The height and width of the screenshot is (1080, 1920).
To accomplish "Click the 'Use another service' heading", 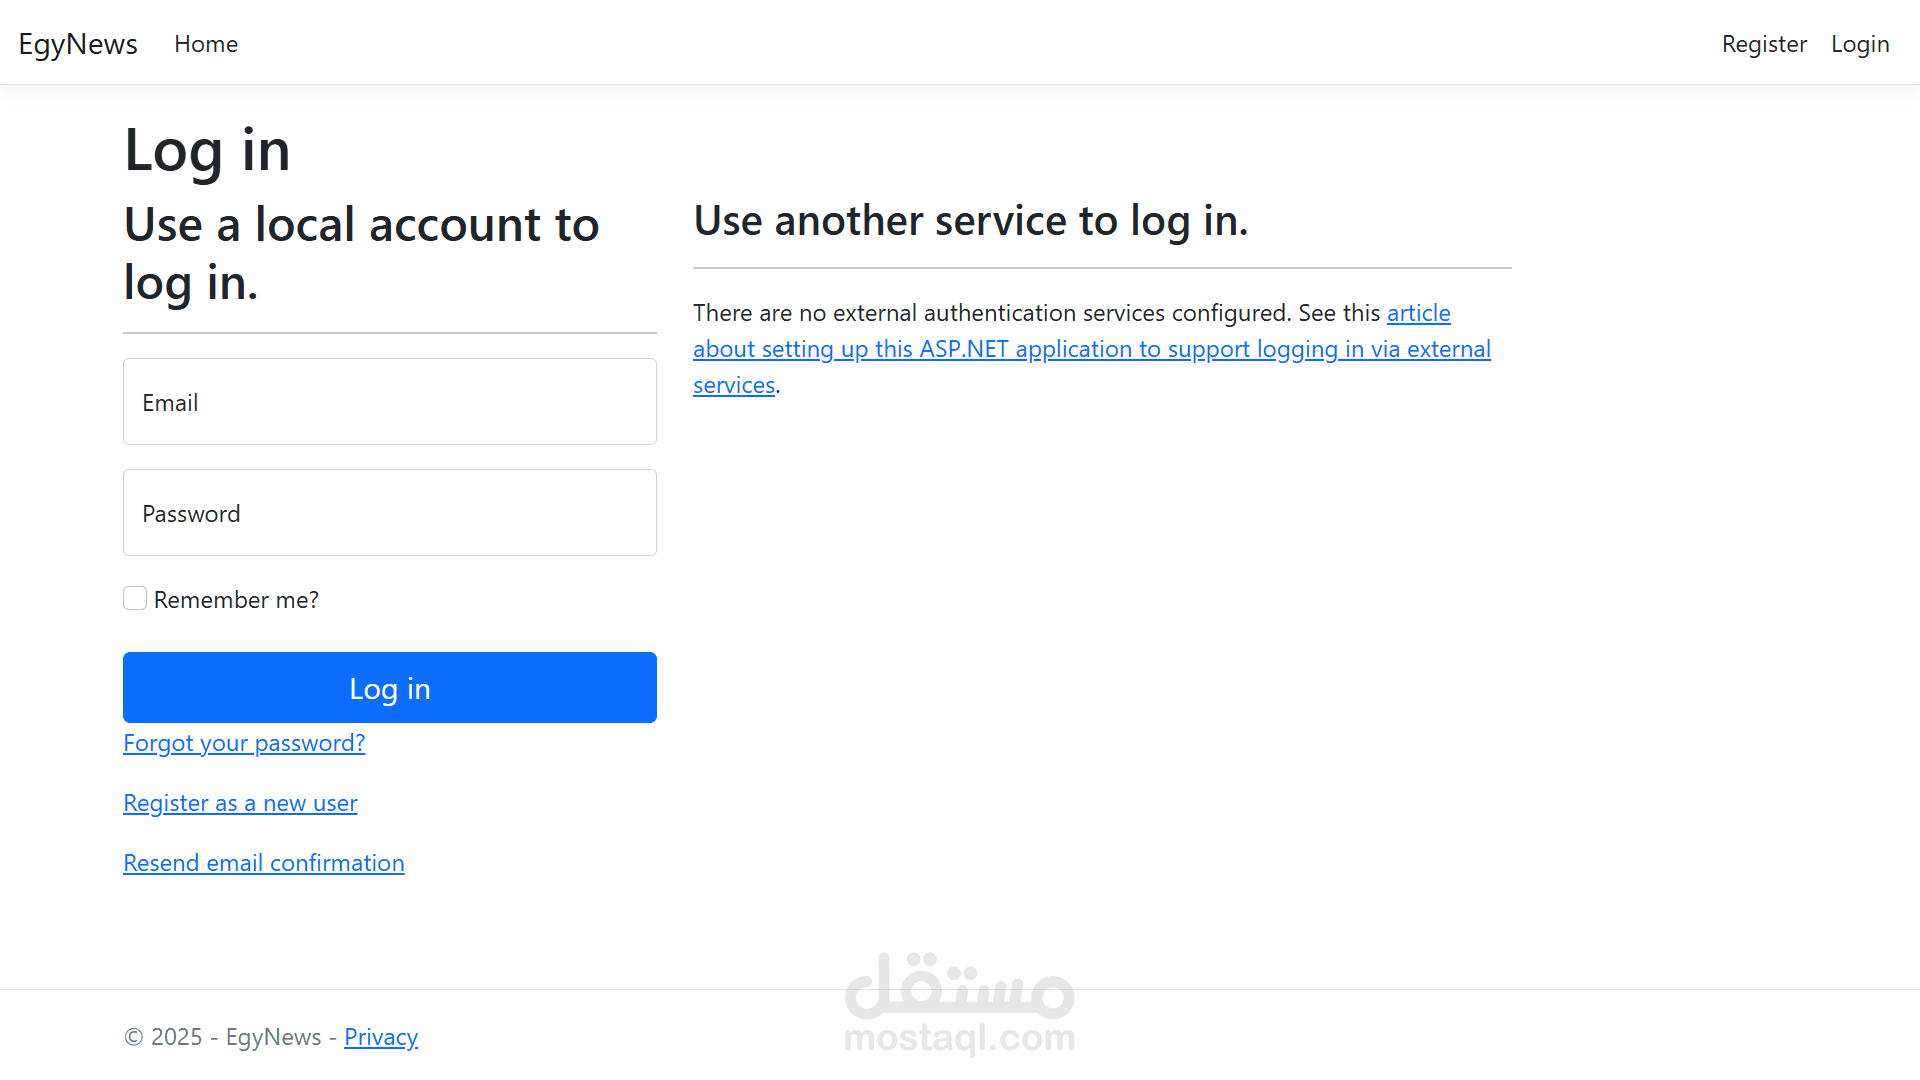I will click(x=971, y=220).
